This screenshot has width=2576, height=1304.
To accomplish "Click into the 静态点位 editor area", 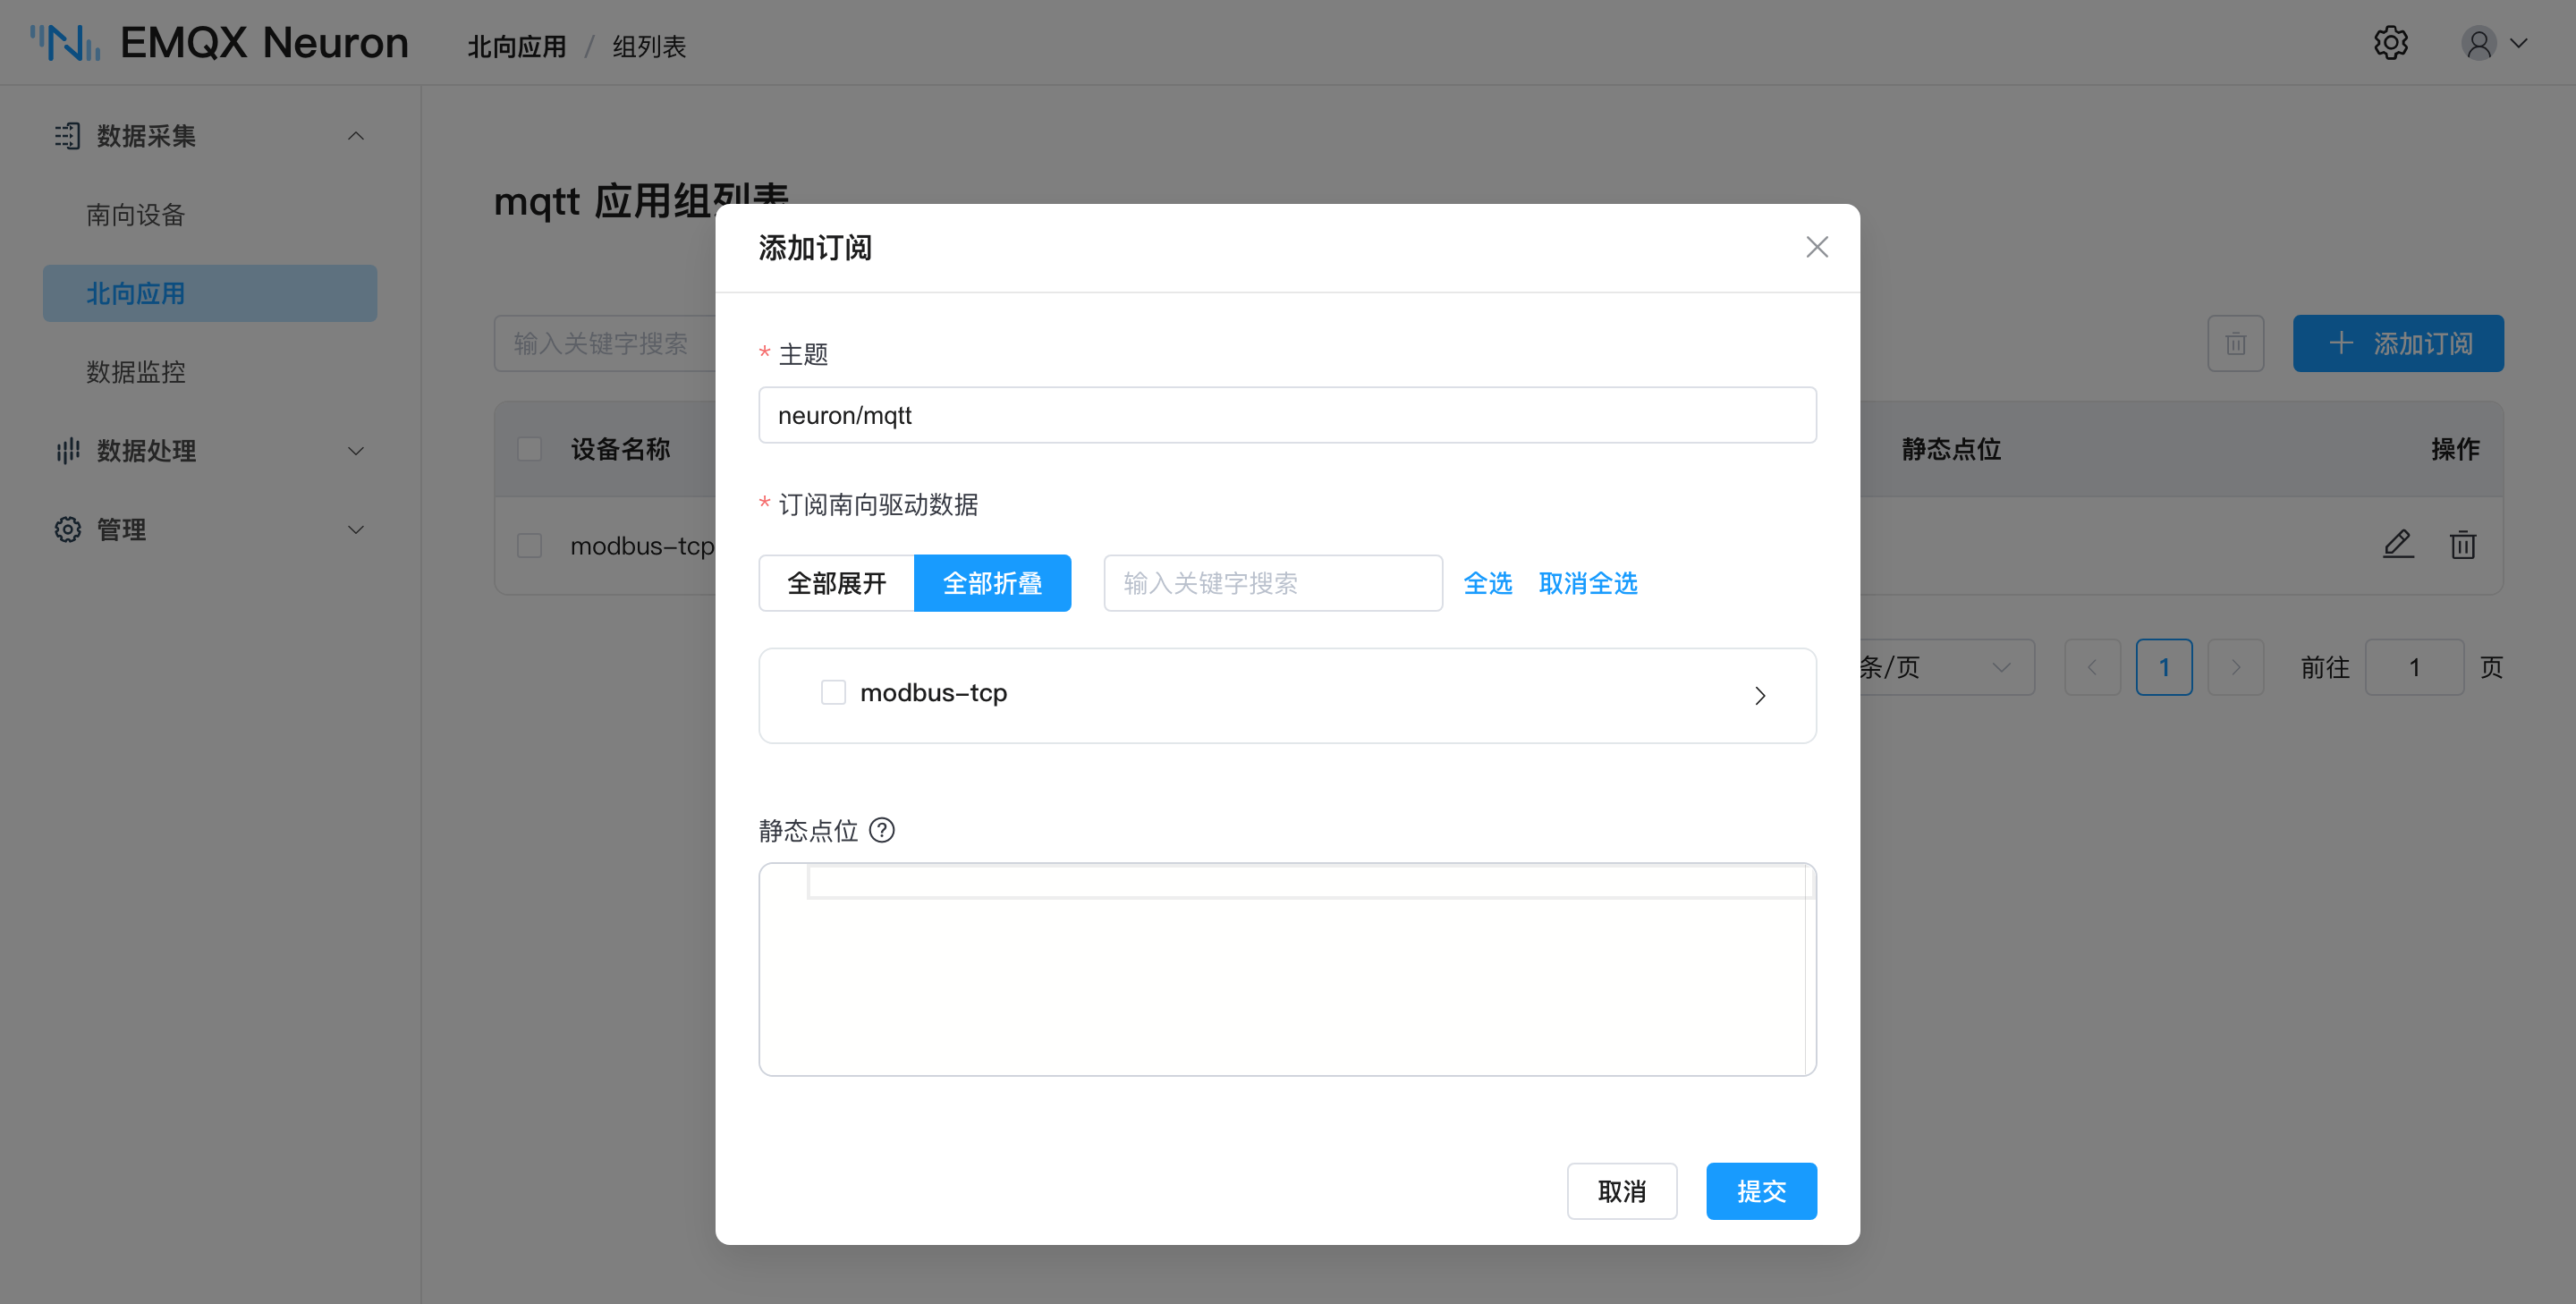I will pyautogui.click(x=1287, y=969).
